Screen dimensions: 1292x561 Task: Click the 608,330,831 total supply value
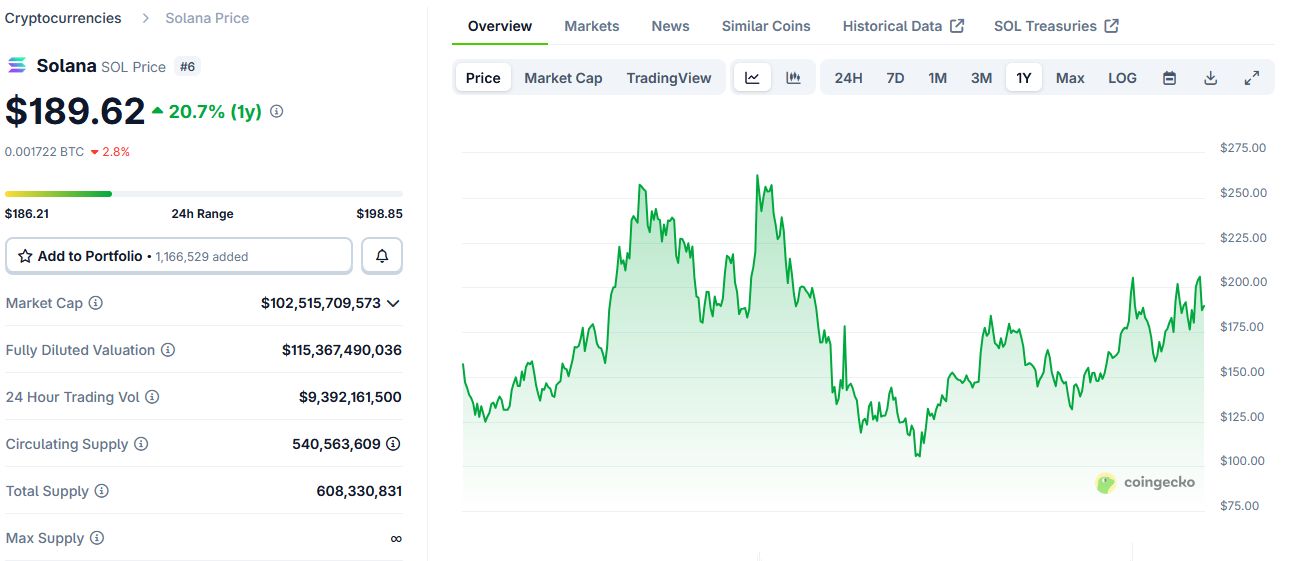(359, 491)
